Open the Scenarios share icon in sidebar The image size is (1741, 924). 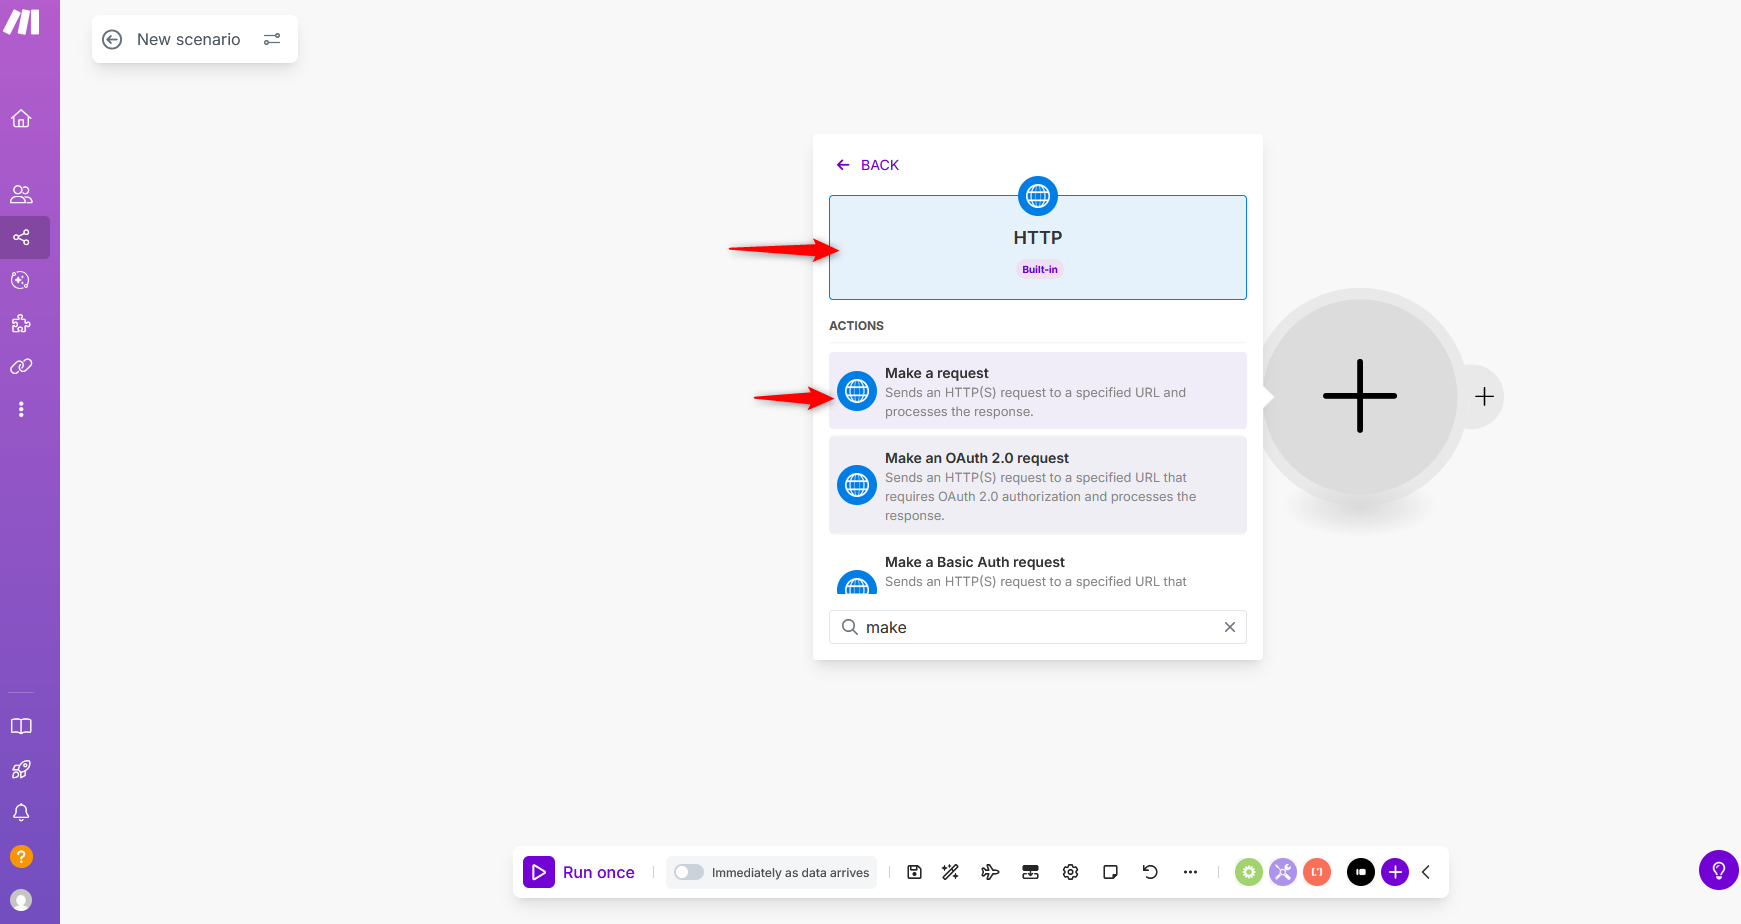click(x=21, y=238)
